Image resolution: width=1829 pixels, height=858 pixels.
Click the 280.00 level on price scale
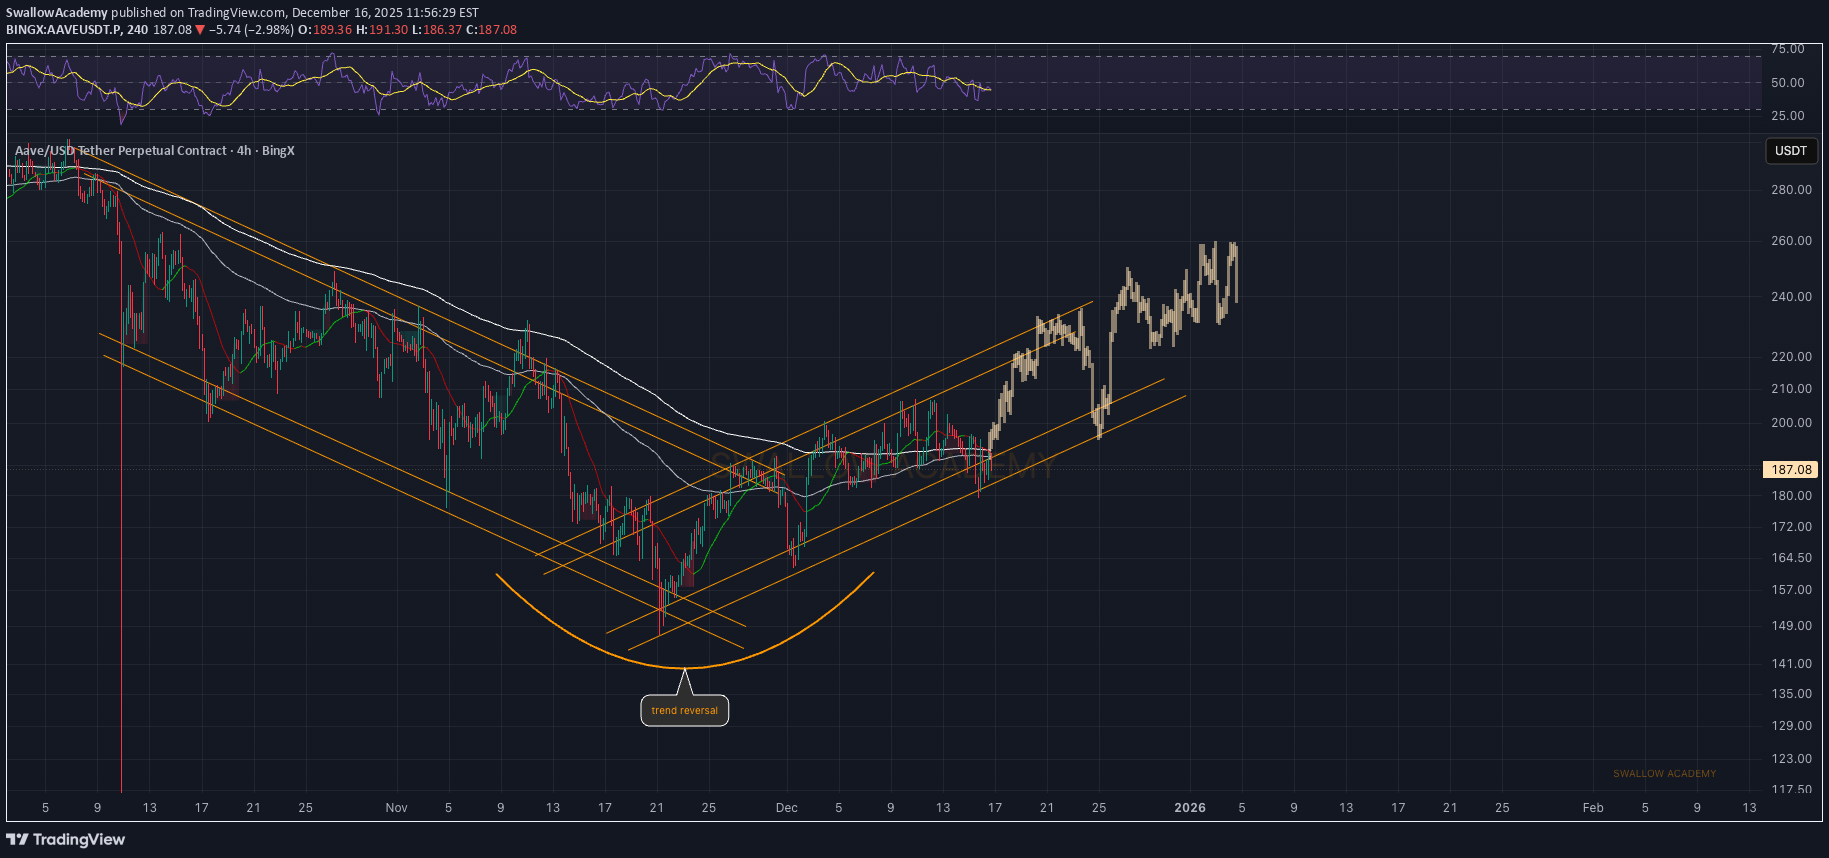[x=1790, y=190]
